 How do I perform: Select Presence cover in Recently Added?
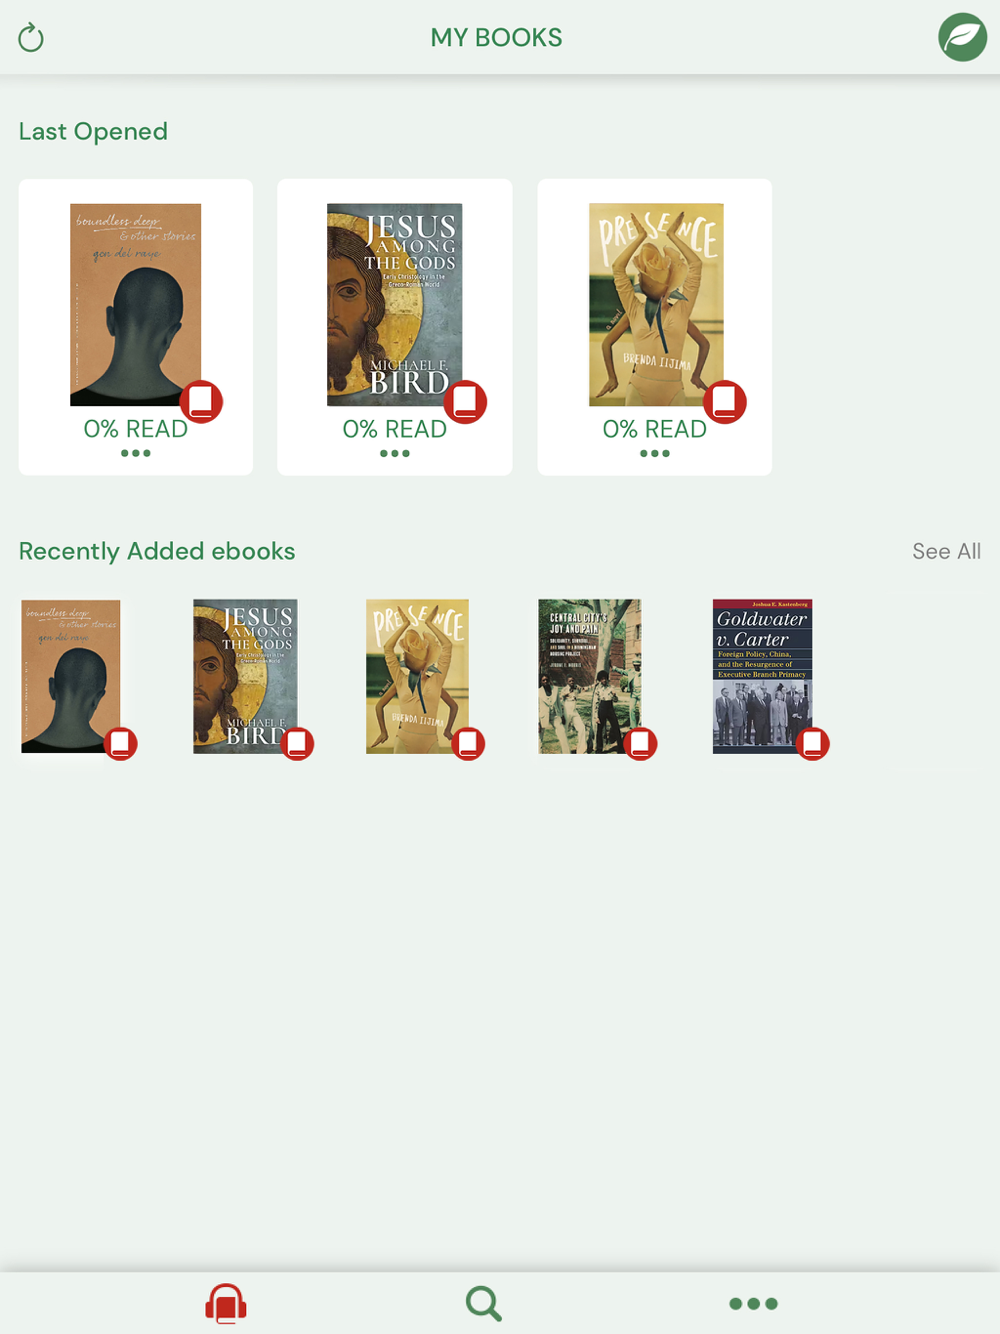coord(417,676)
